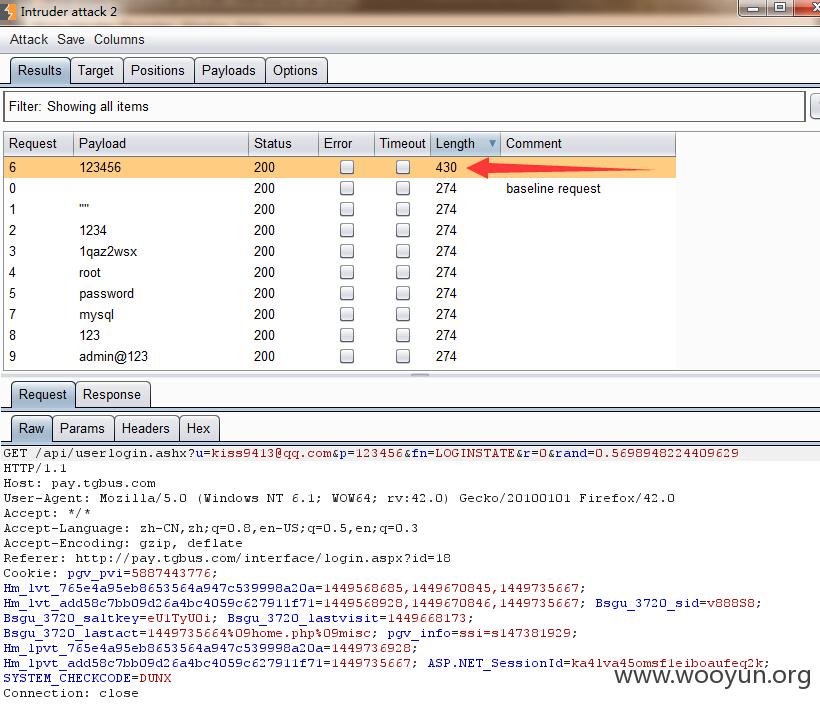Select the Raw view tab
Screen dimensions: 820x704
[x=31, y=428]
